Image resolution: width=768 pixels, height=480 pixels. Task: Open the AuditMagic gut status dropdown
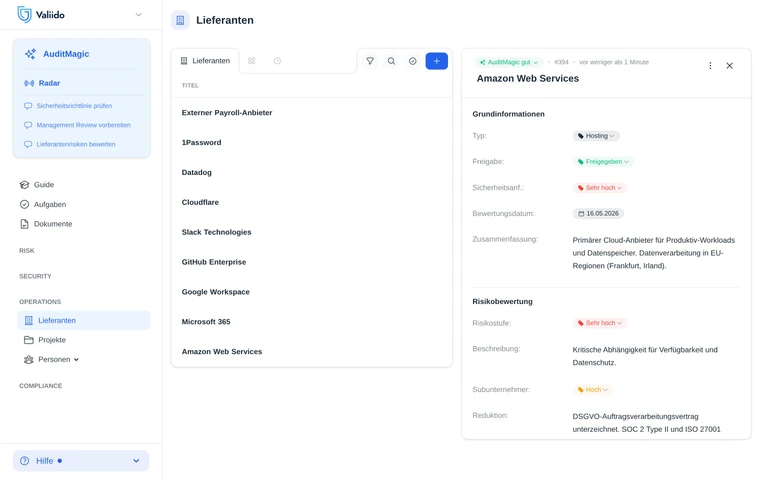508,62
